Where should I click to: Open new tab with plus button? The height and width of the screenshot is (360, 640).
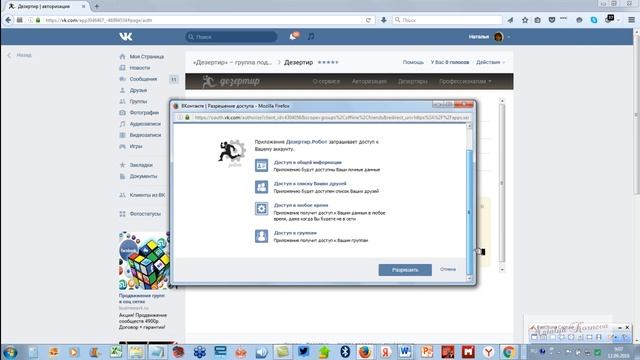click(97, 6)
